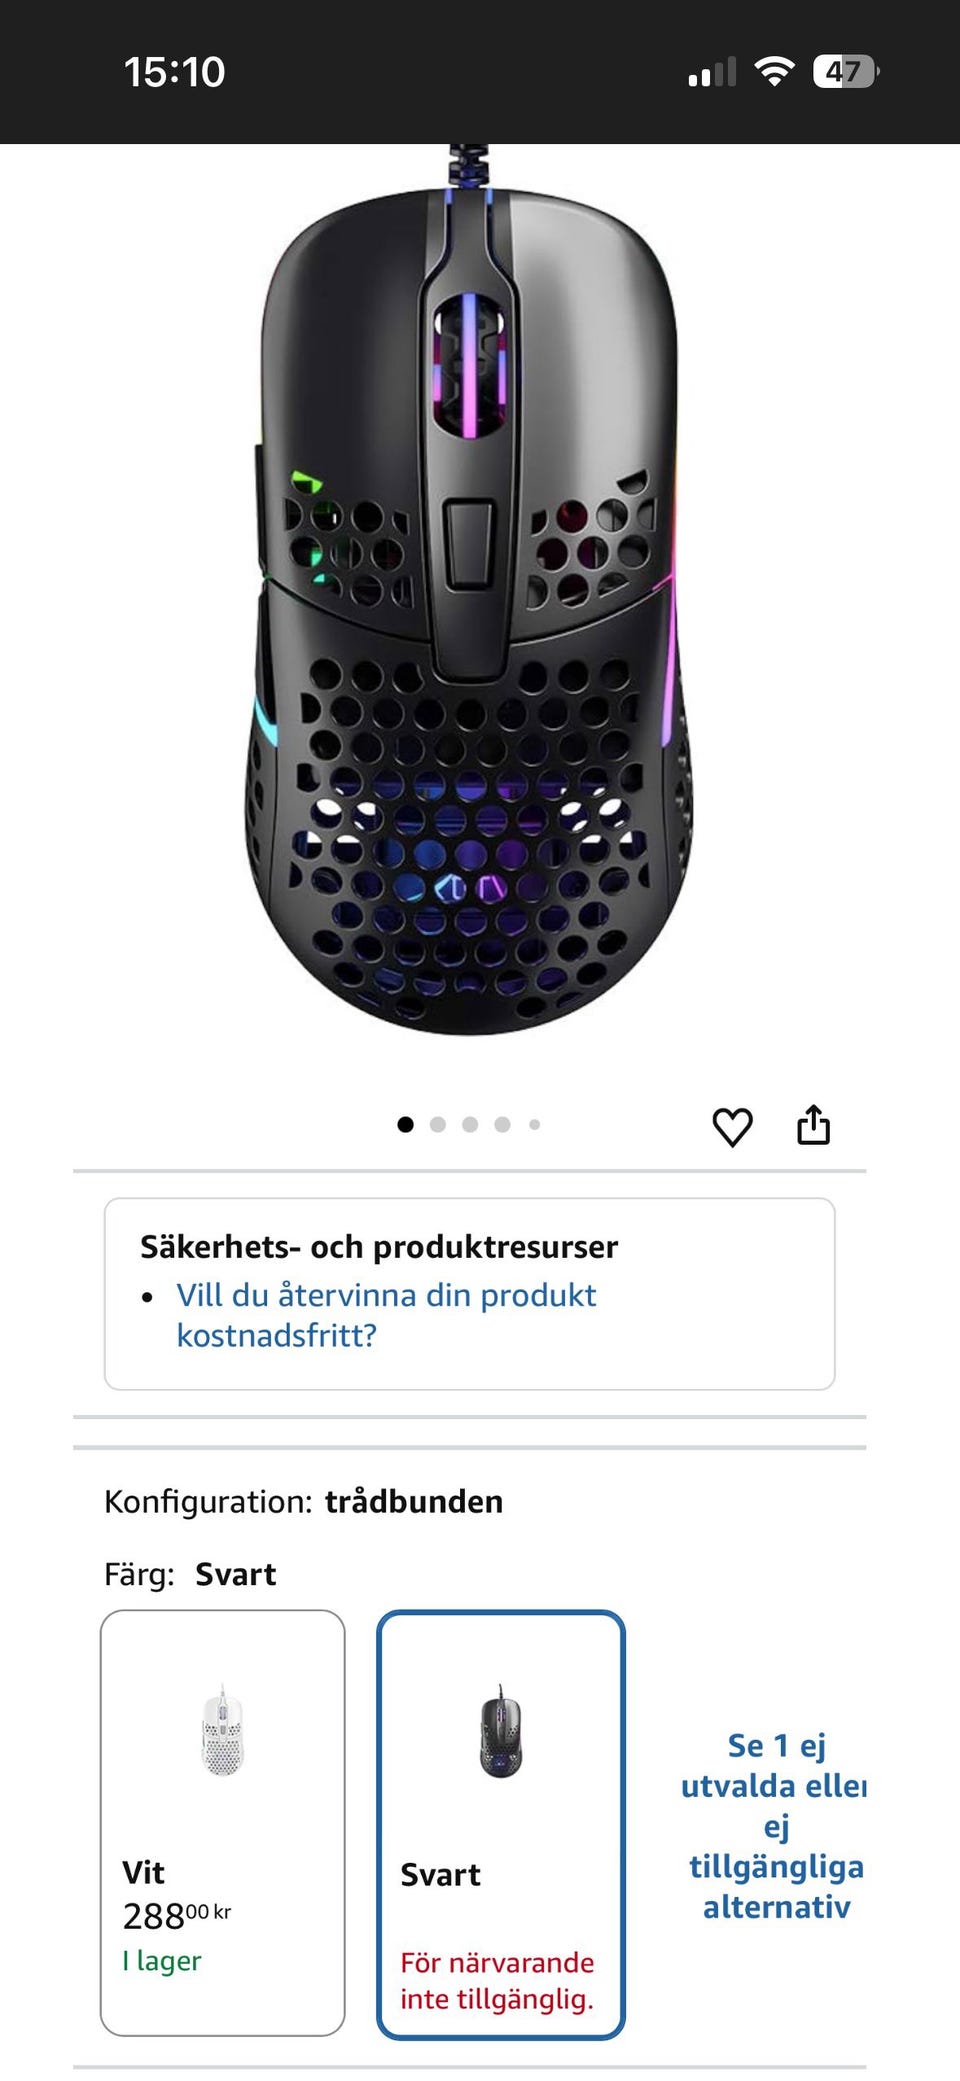
Task: Tap the share icon
Action: coord(813,1124)
